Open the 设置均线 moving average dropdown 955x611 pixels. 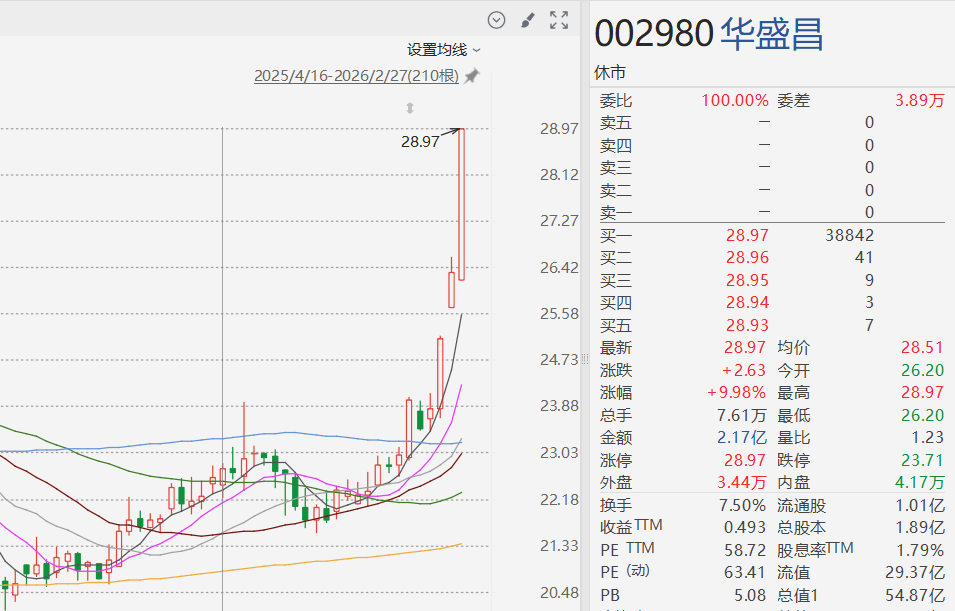[x=437, y=49]
